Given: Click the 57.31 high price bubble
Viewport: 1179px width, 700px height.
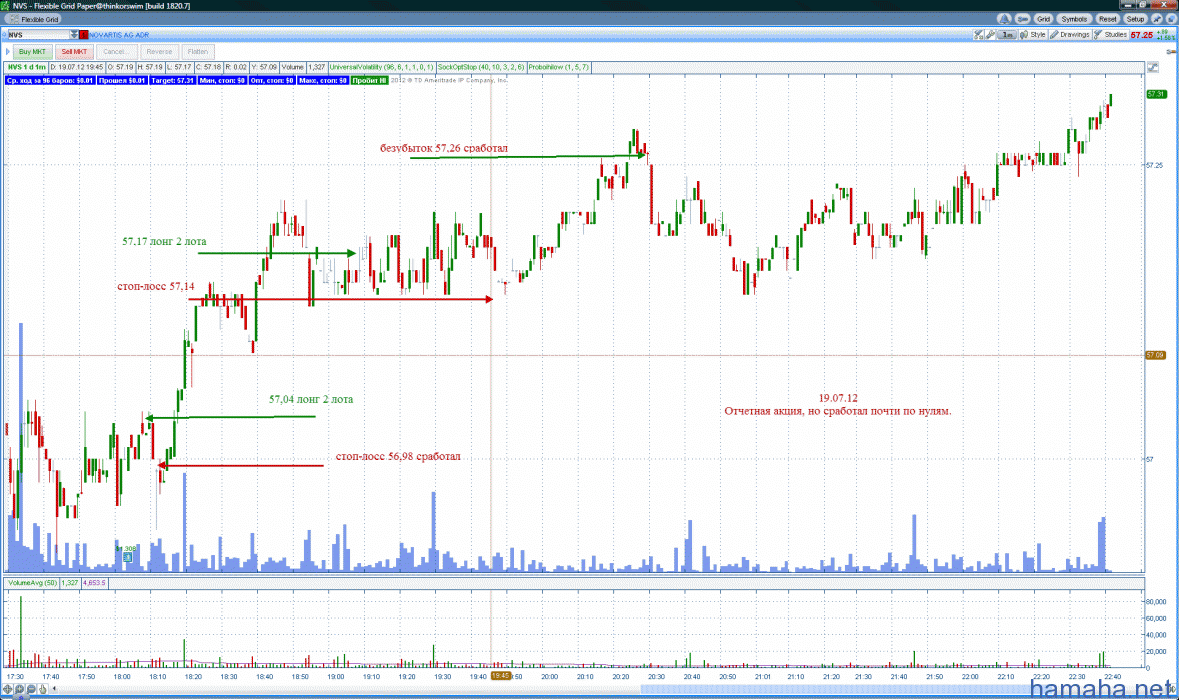Looking at the screenshot, I should pyautogui.click(x=1156, y=94).
